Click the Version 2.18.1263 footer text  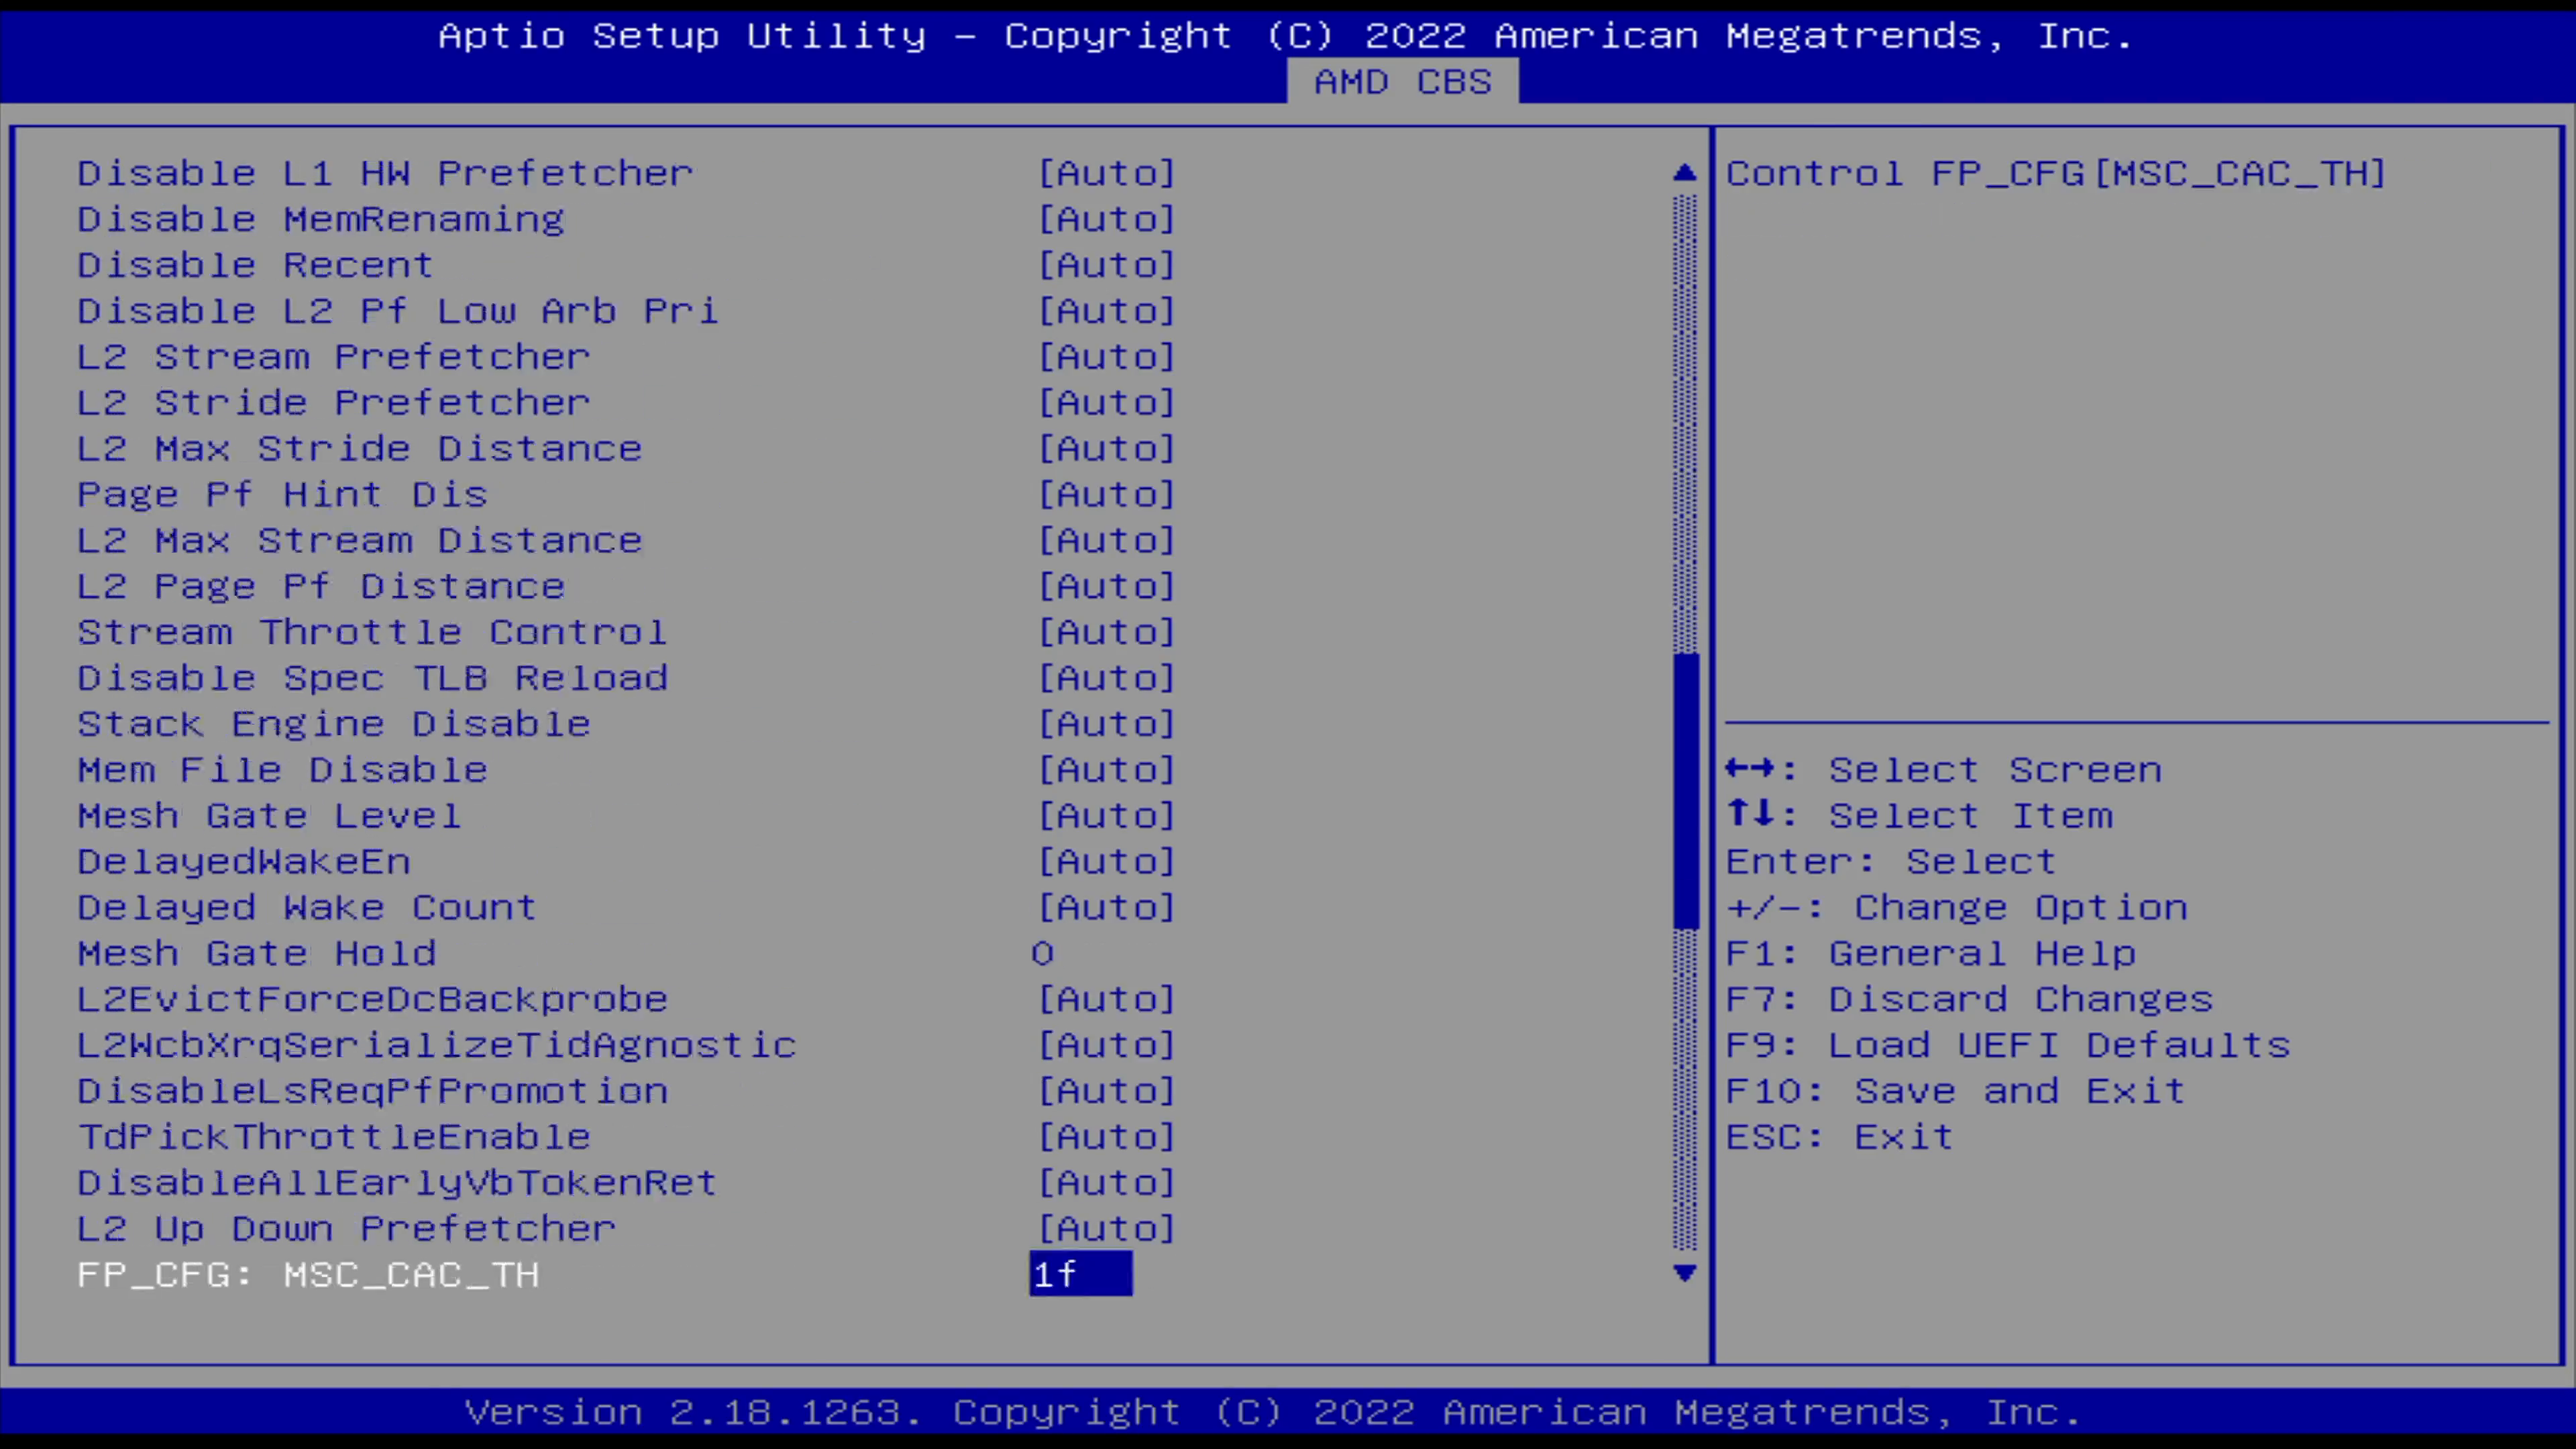pyautogui.click(x=1273, y=1413)
